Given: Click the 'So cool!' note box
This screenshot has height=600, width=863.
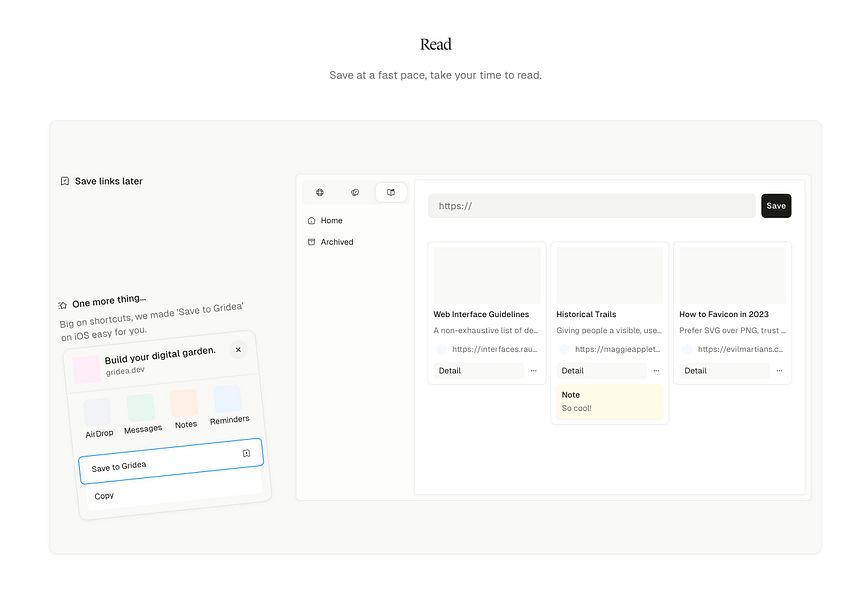Looking at the screenshot, I should (x=610, y=402).
